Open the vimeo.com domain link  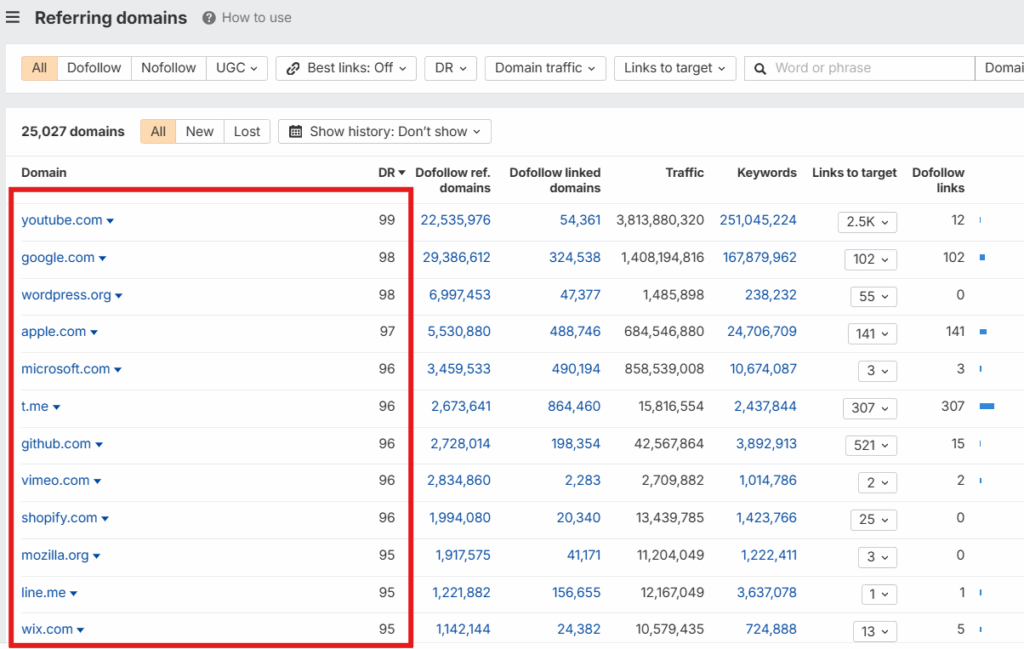click(x=55, y=480)
